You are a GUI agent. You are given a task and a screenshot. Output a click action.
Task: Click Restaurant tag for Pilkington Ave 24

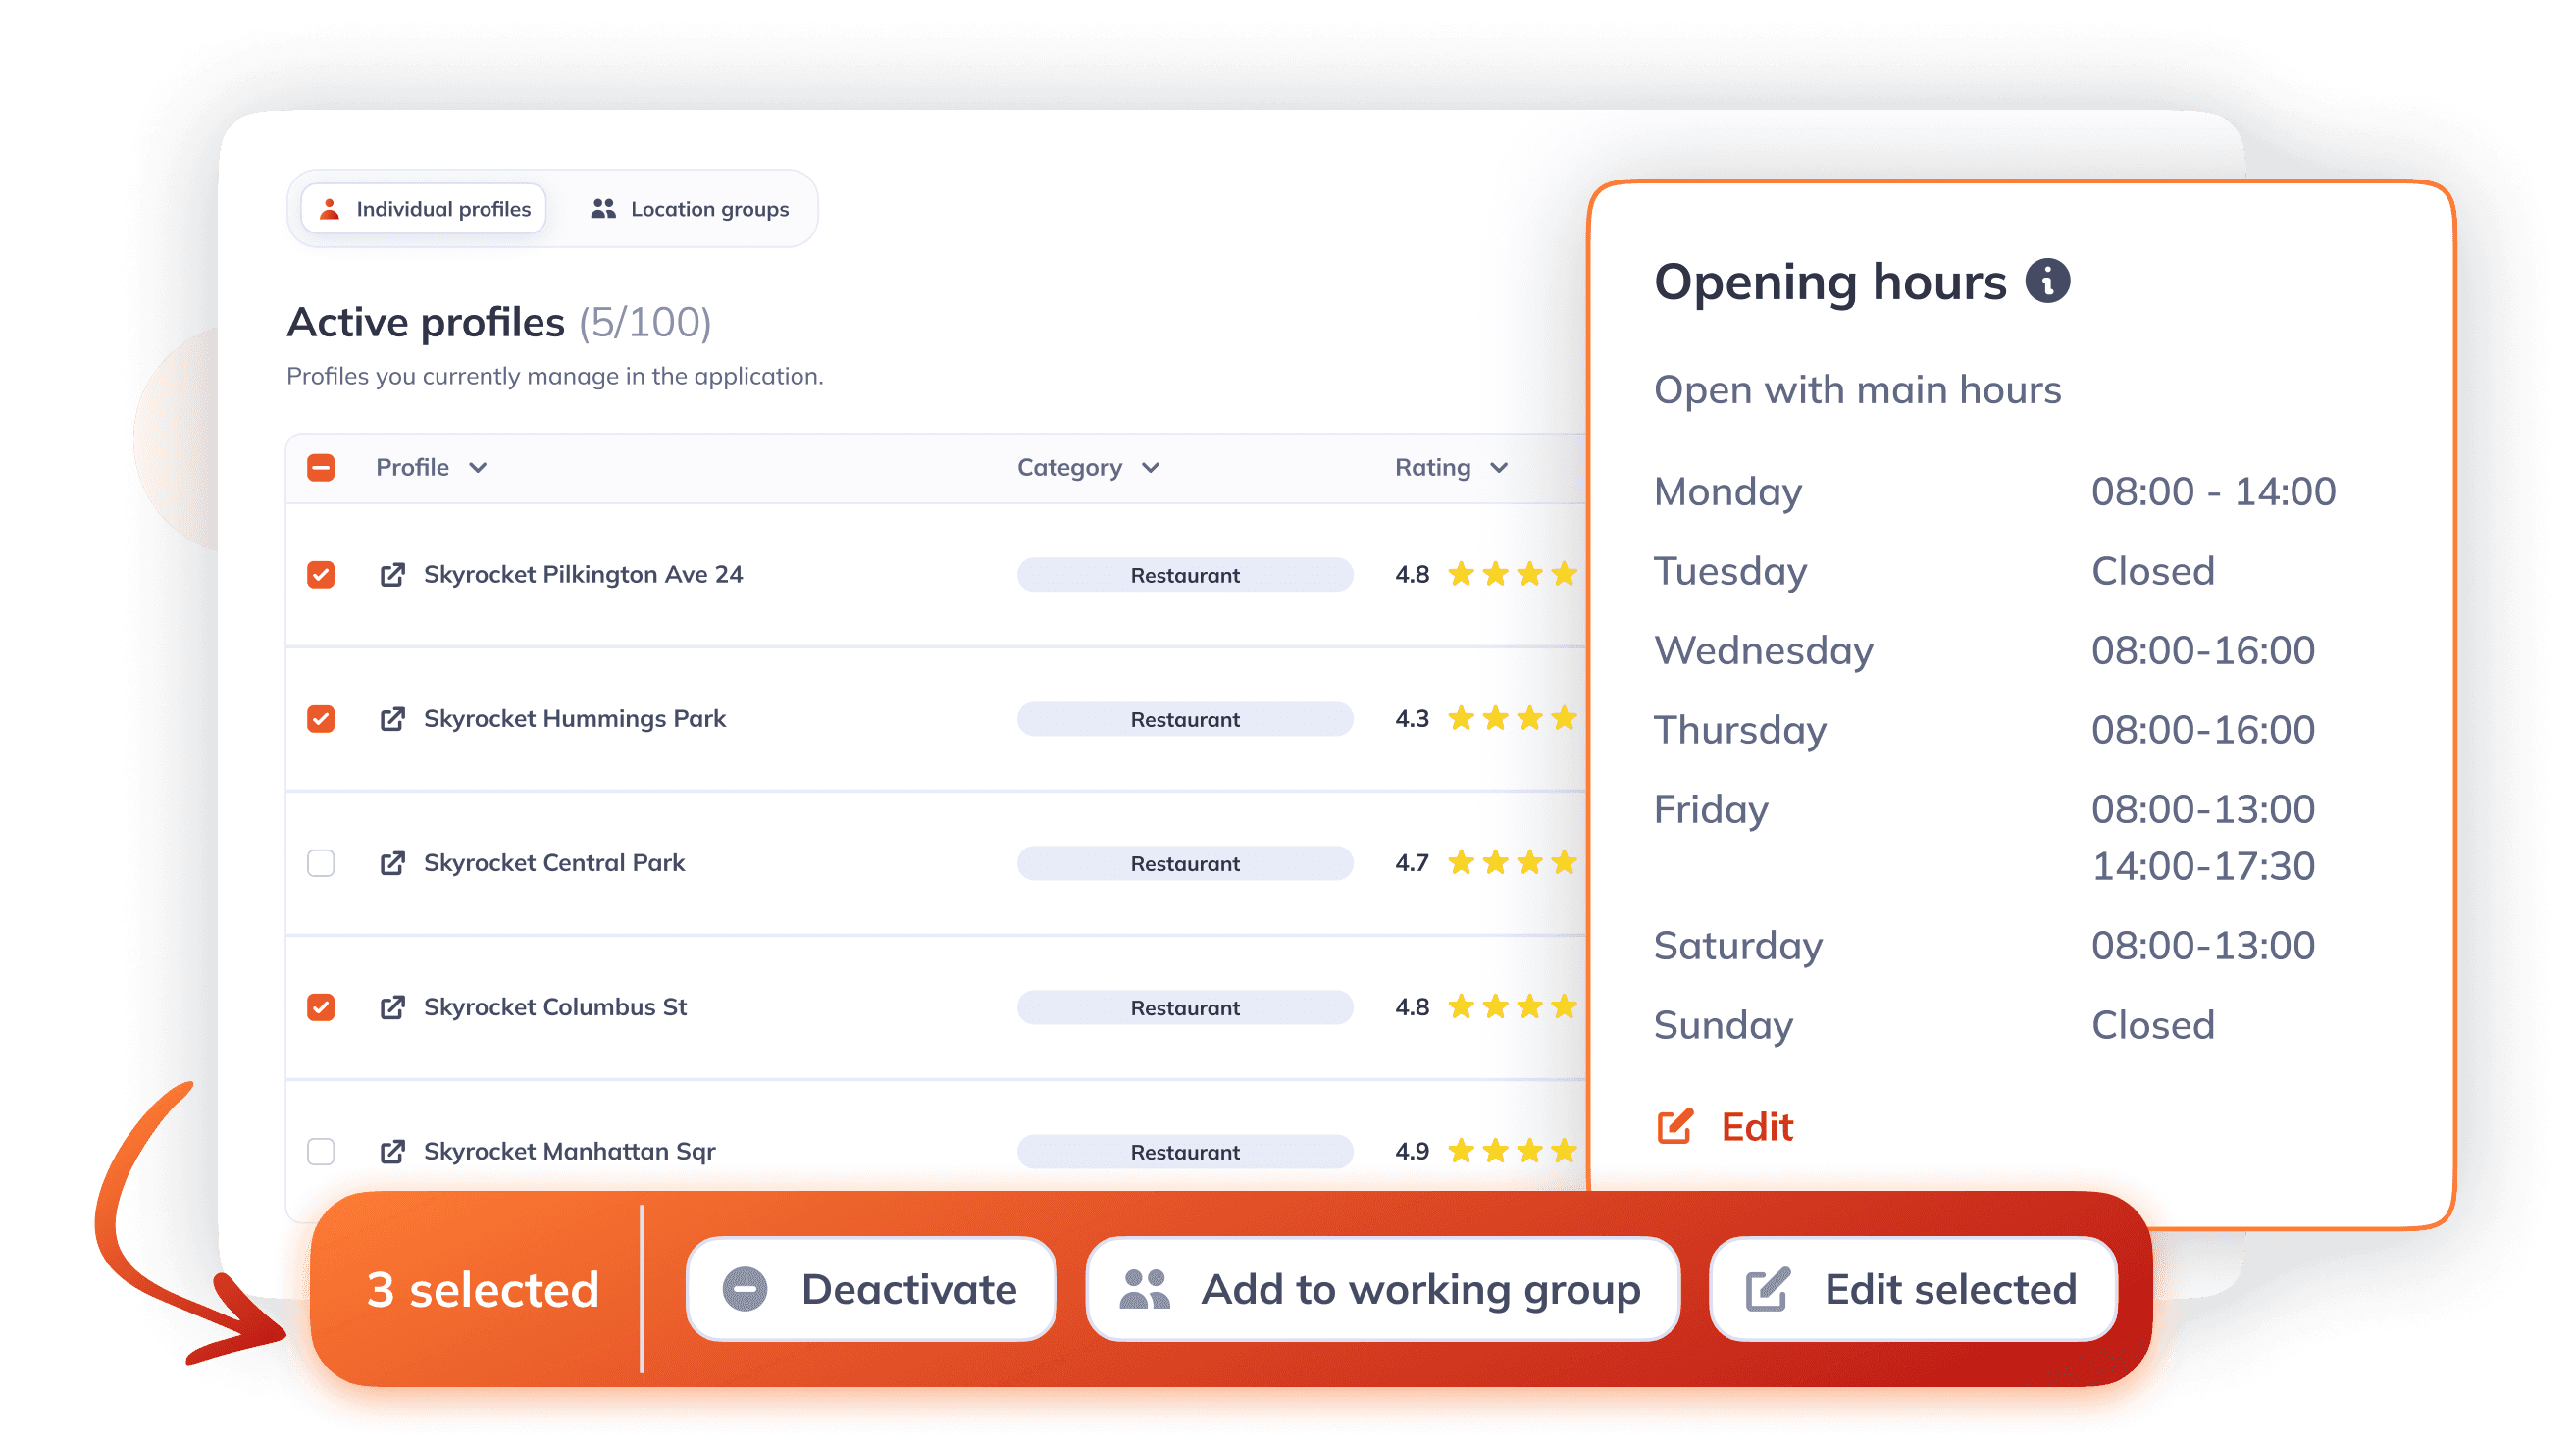click(x=1185, y=575)
